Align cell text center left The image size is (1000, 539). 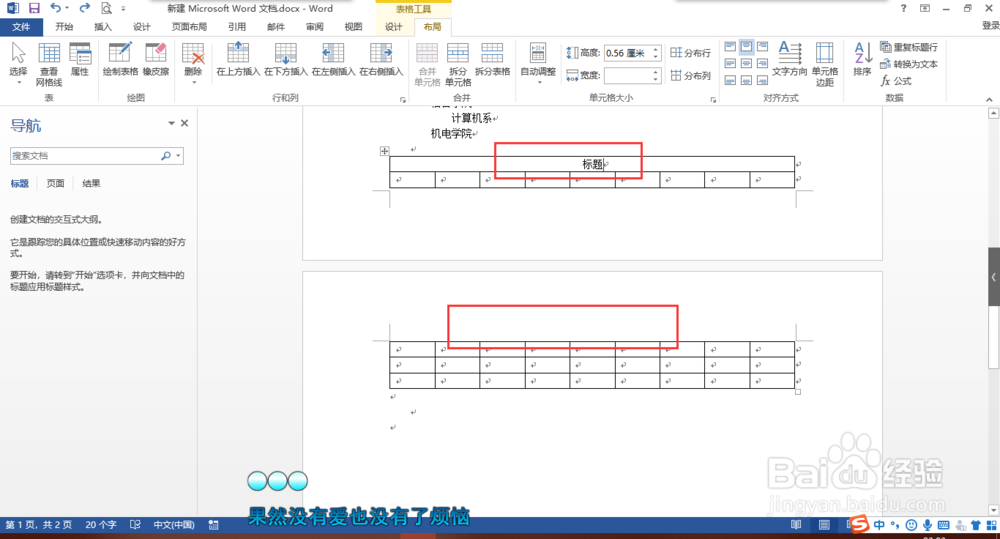[730, 63]
